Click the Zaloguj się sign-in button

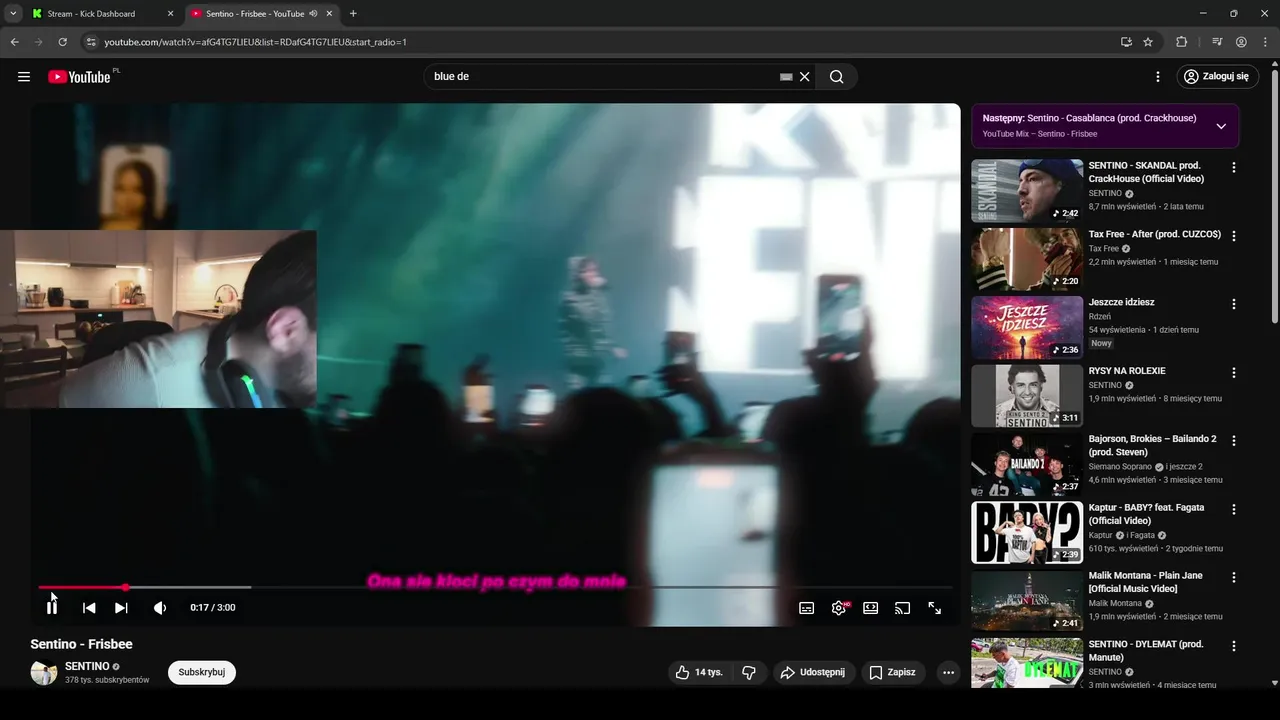pos(1217,77)
